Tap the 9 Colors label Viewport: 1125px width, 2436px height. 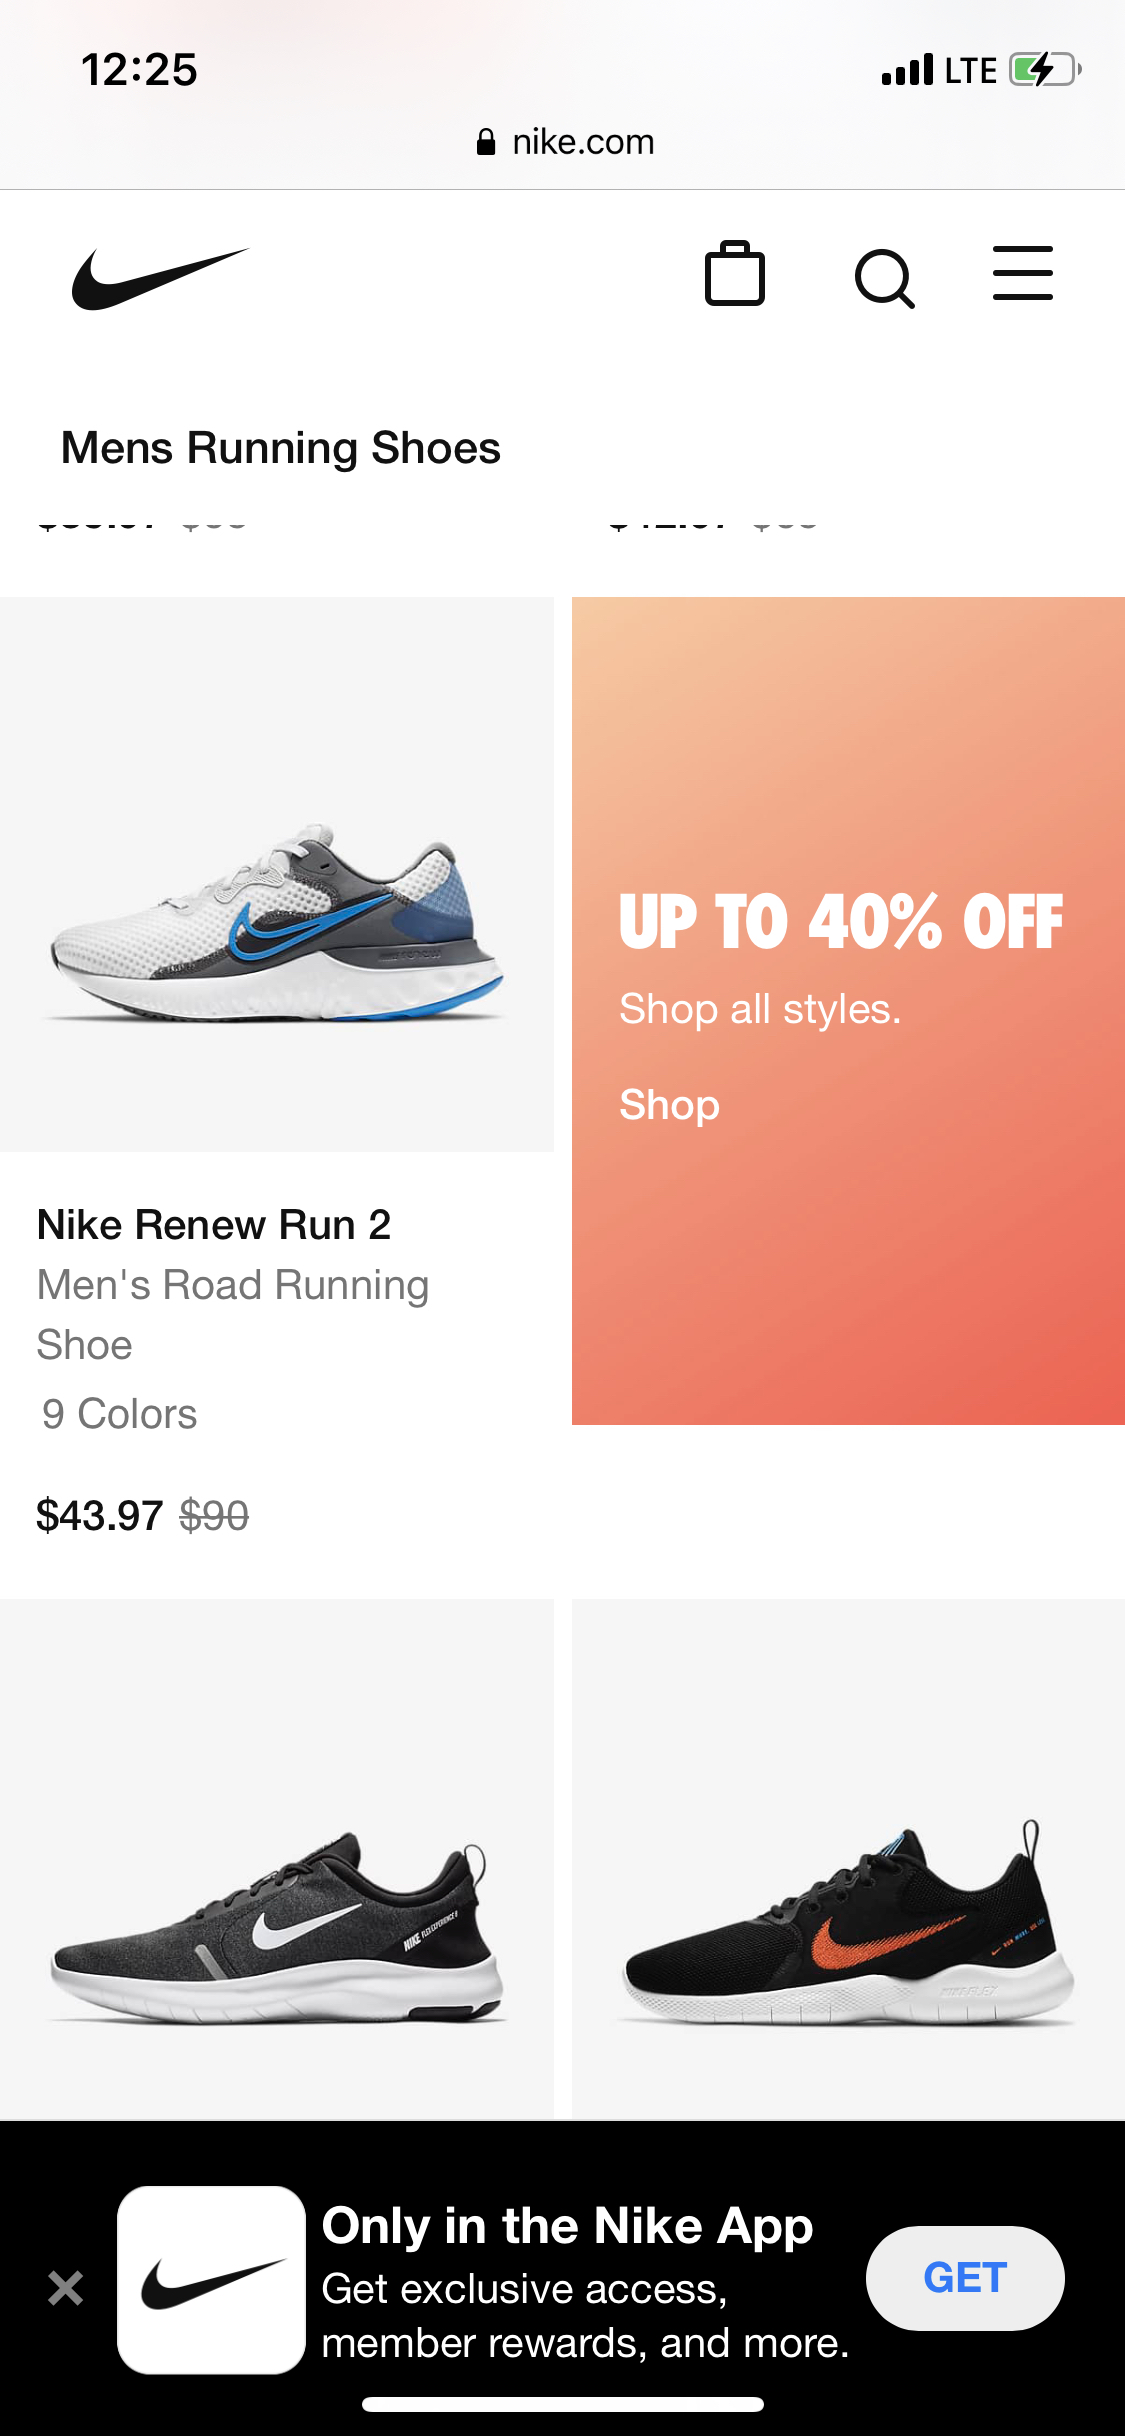click(x=120, y=1414)
